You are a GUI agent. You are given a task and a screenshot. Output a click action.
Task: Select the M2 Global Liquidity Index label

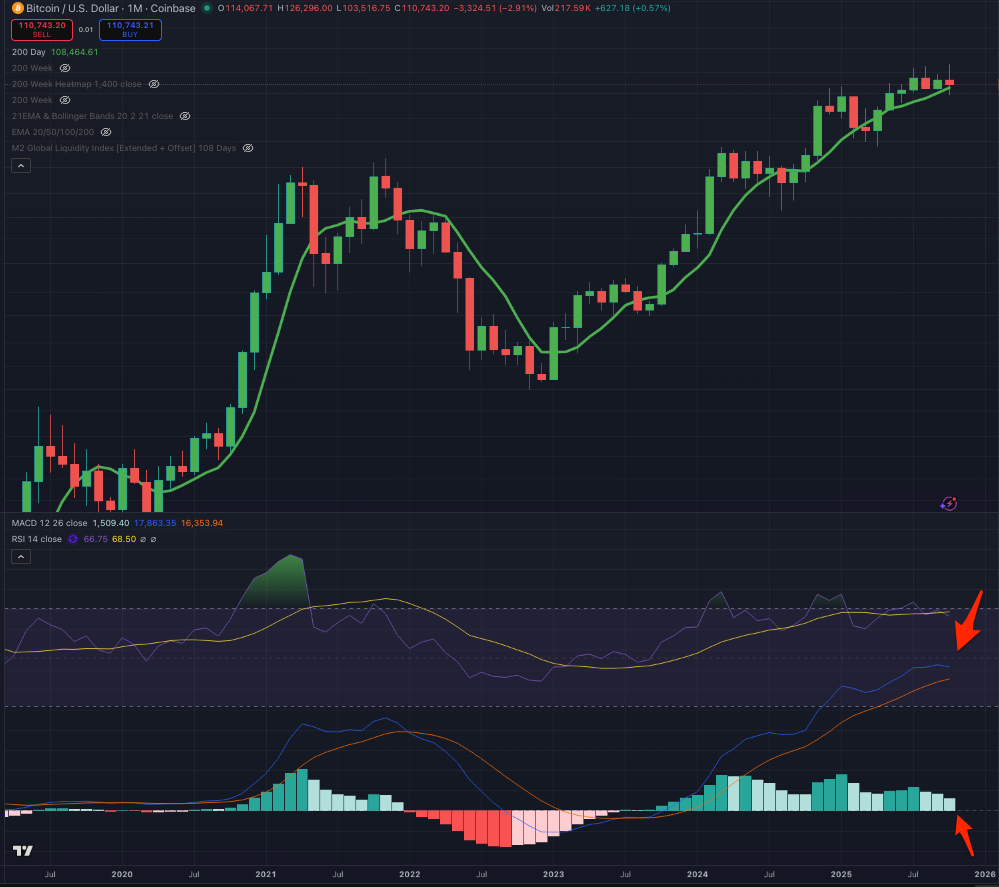click(x=124, y=148)
